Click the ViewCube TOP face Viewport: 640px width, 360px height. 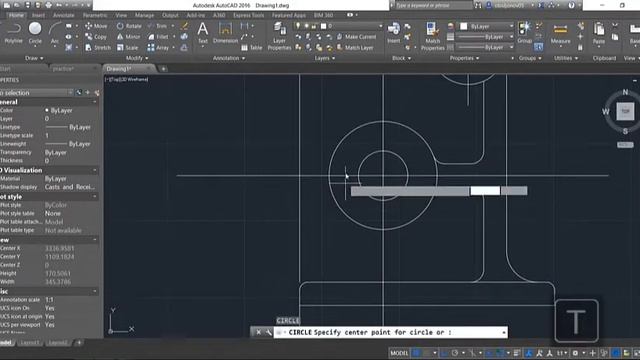(625, 111)
